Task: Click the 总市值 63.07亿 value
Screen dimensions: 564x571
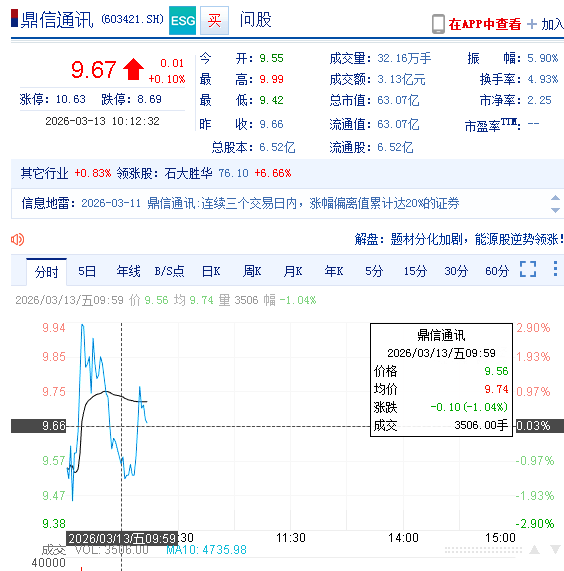Action: point(398,100)
